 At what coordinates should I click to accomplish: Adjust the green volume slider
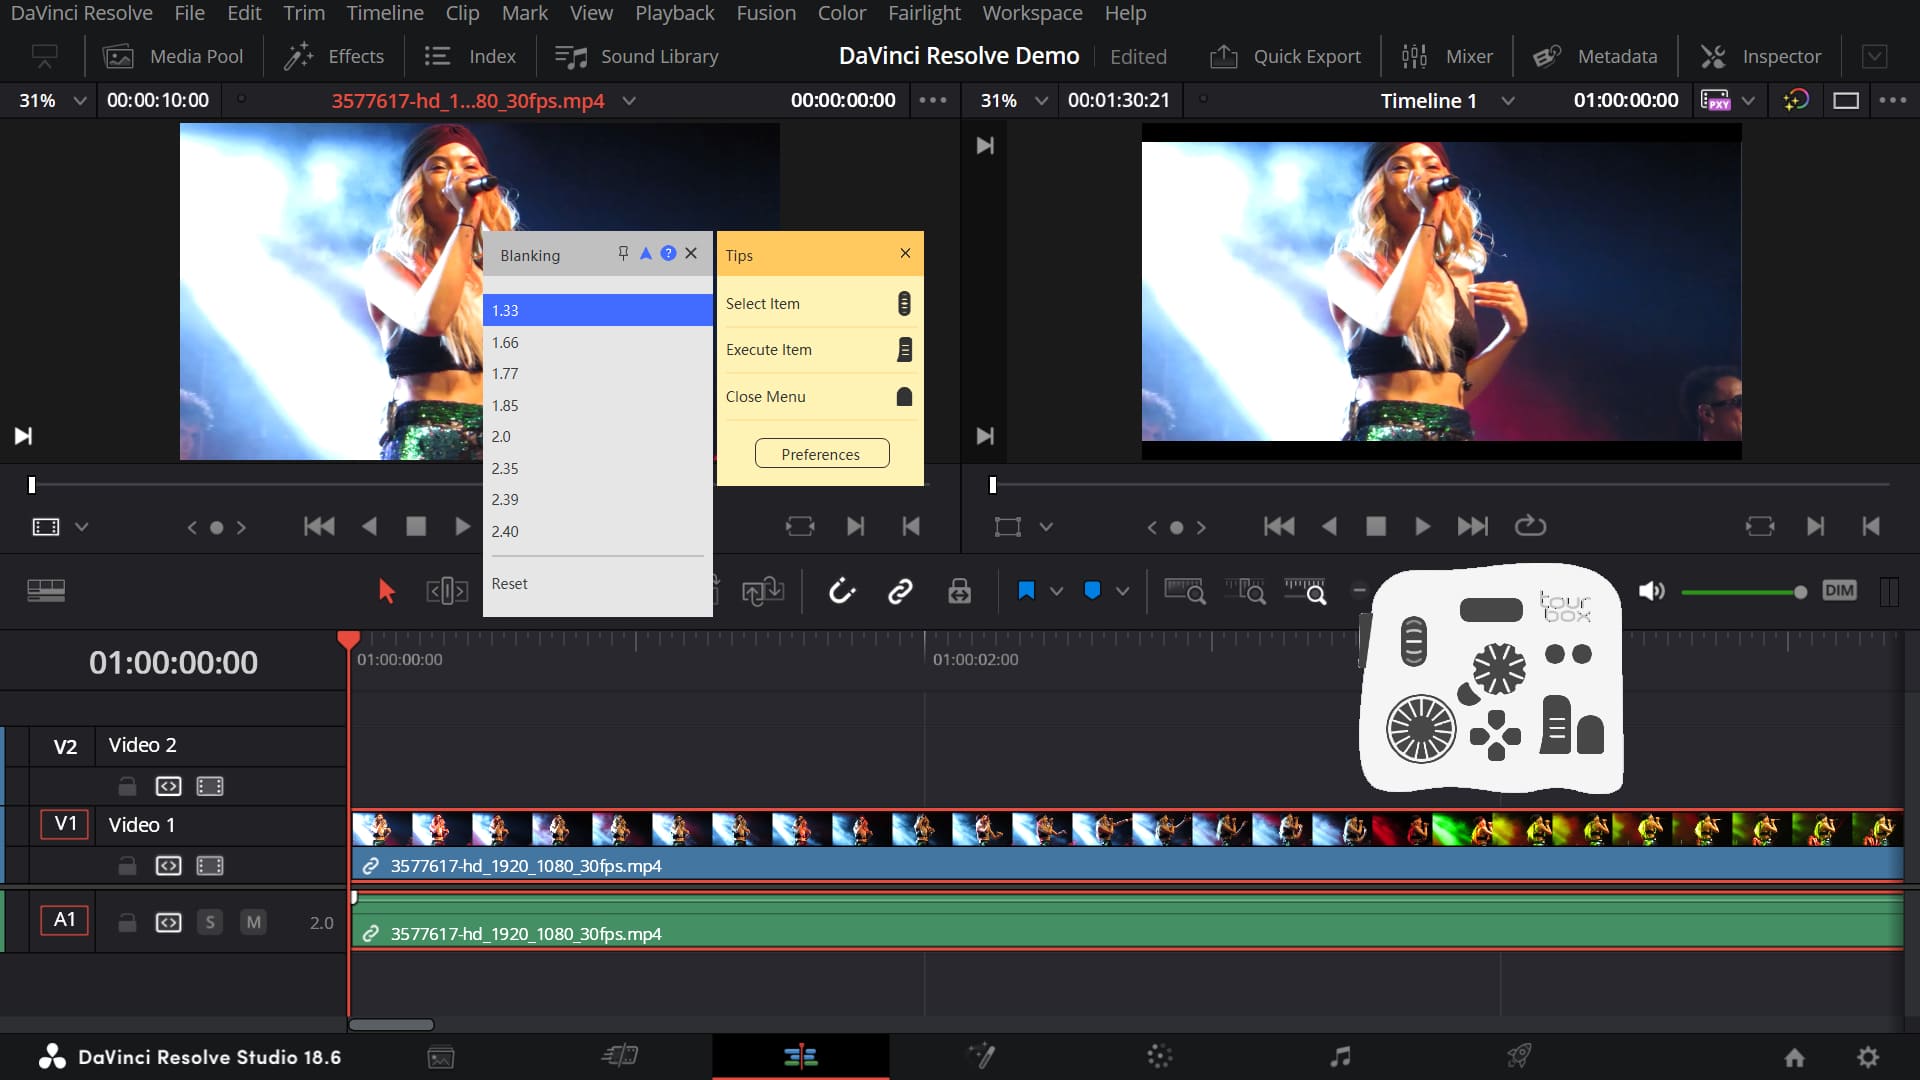point(1744,593)
